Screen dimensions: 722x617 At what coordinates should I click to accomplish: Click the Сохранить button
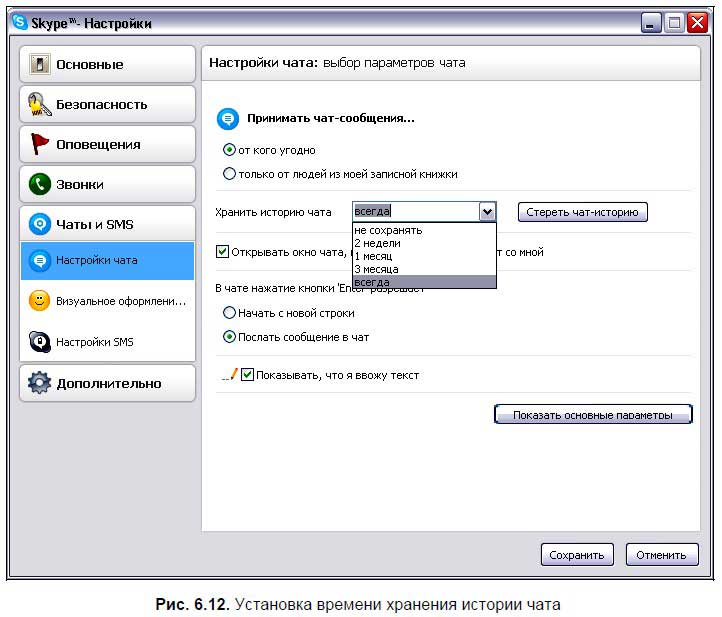click(576, 555)
